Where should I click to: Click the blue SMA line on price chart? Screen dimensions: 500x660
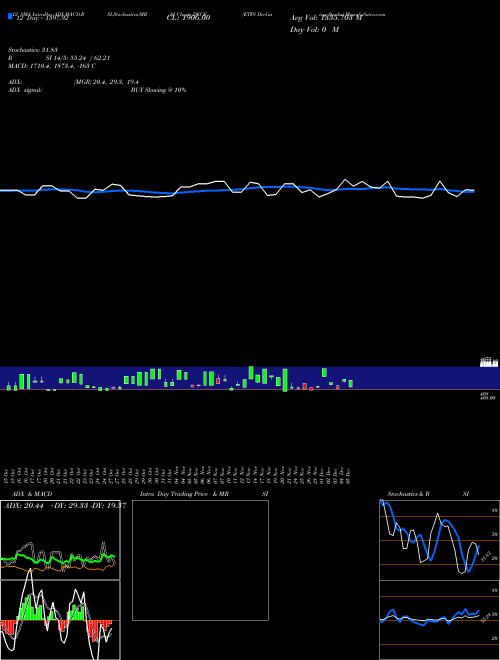[237, 190]
